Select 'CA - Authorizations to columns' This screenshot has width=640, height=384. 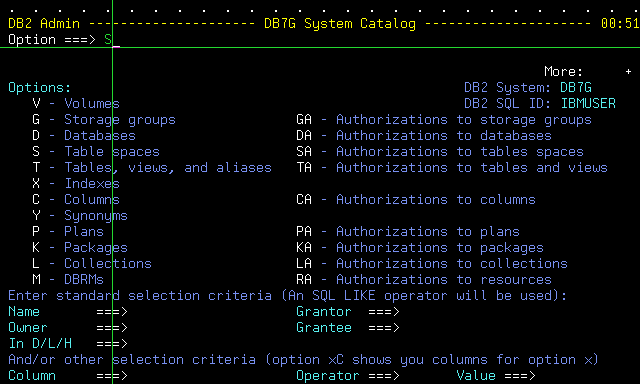pos(416,200)
